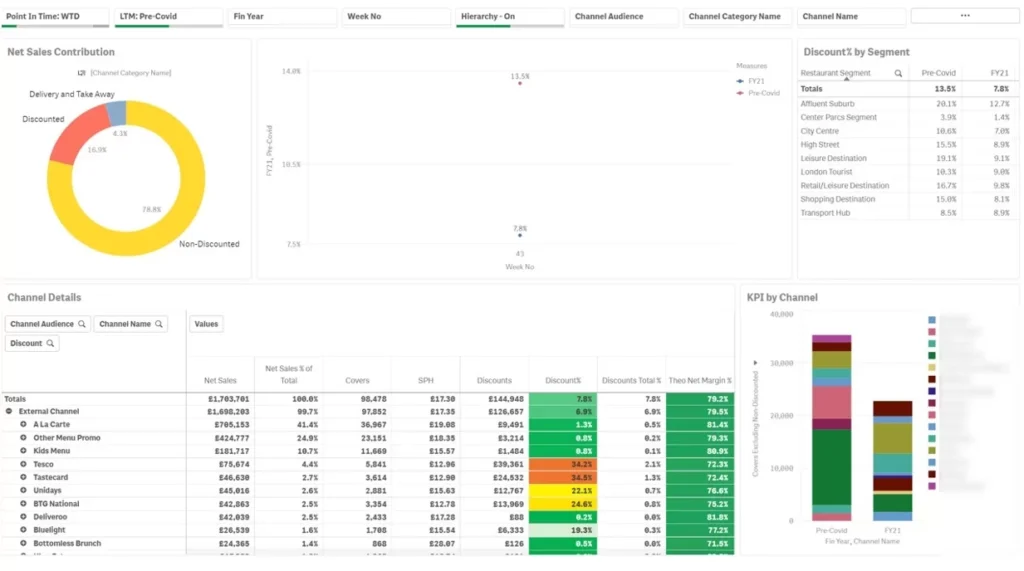Image resolution: width=1024 pixels, height=571 pixels.
Task: Select the Transport Hub segment row
Action: (x=906, y=213)
